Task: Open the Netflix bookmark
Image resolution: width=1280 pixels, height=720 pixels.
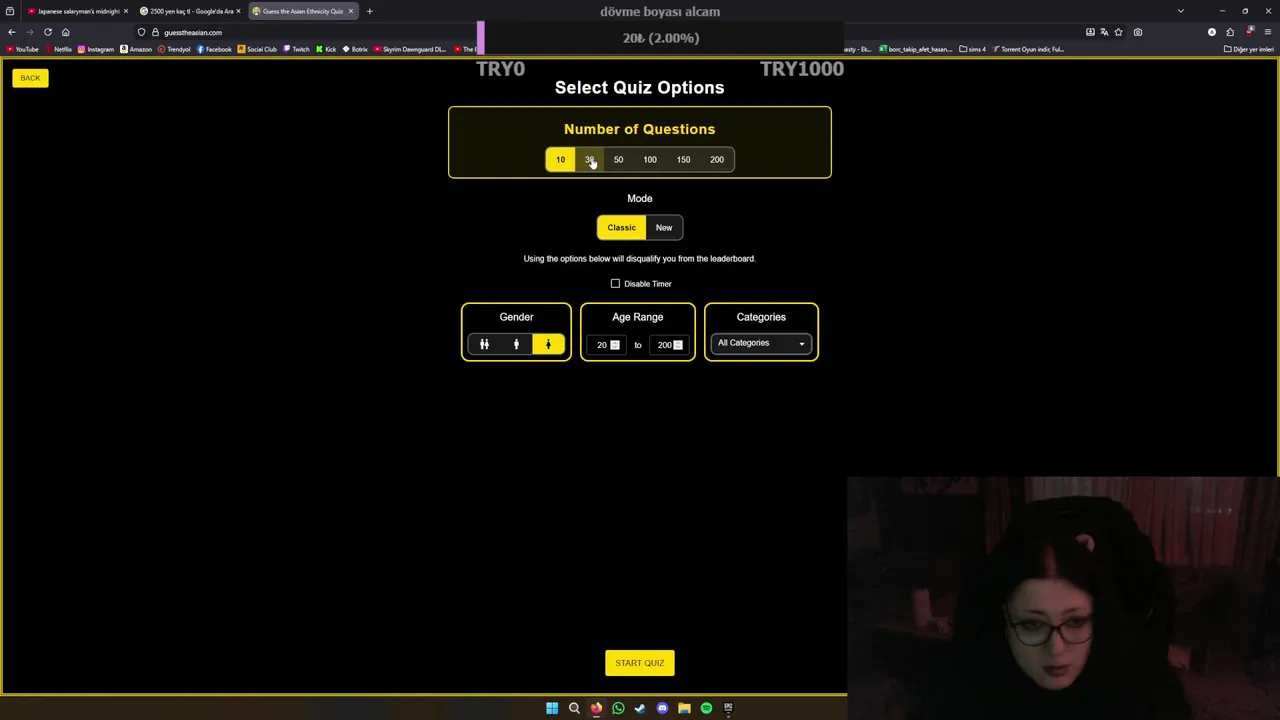Action: [x=58, y=49]
